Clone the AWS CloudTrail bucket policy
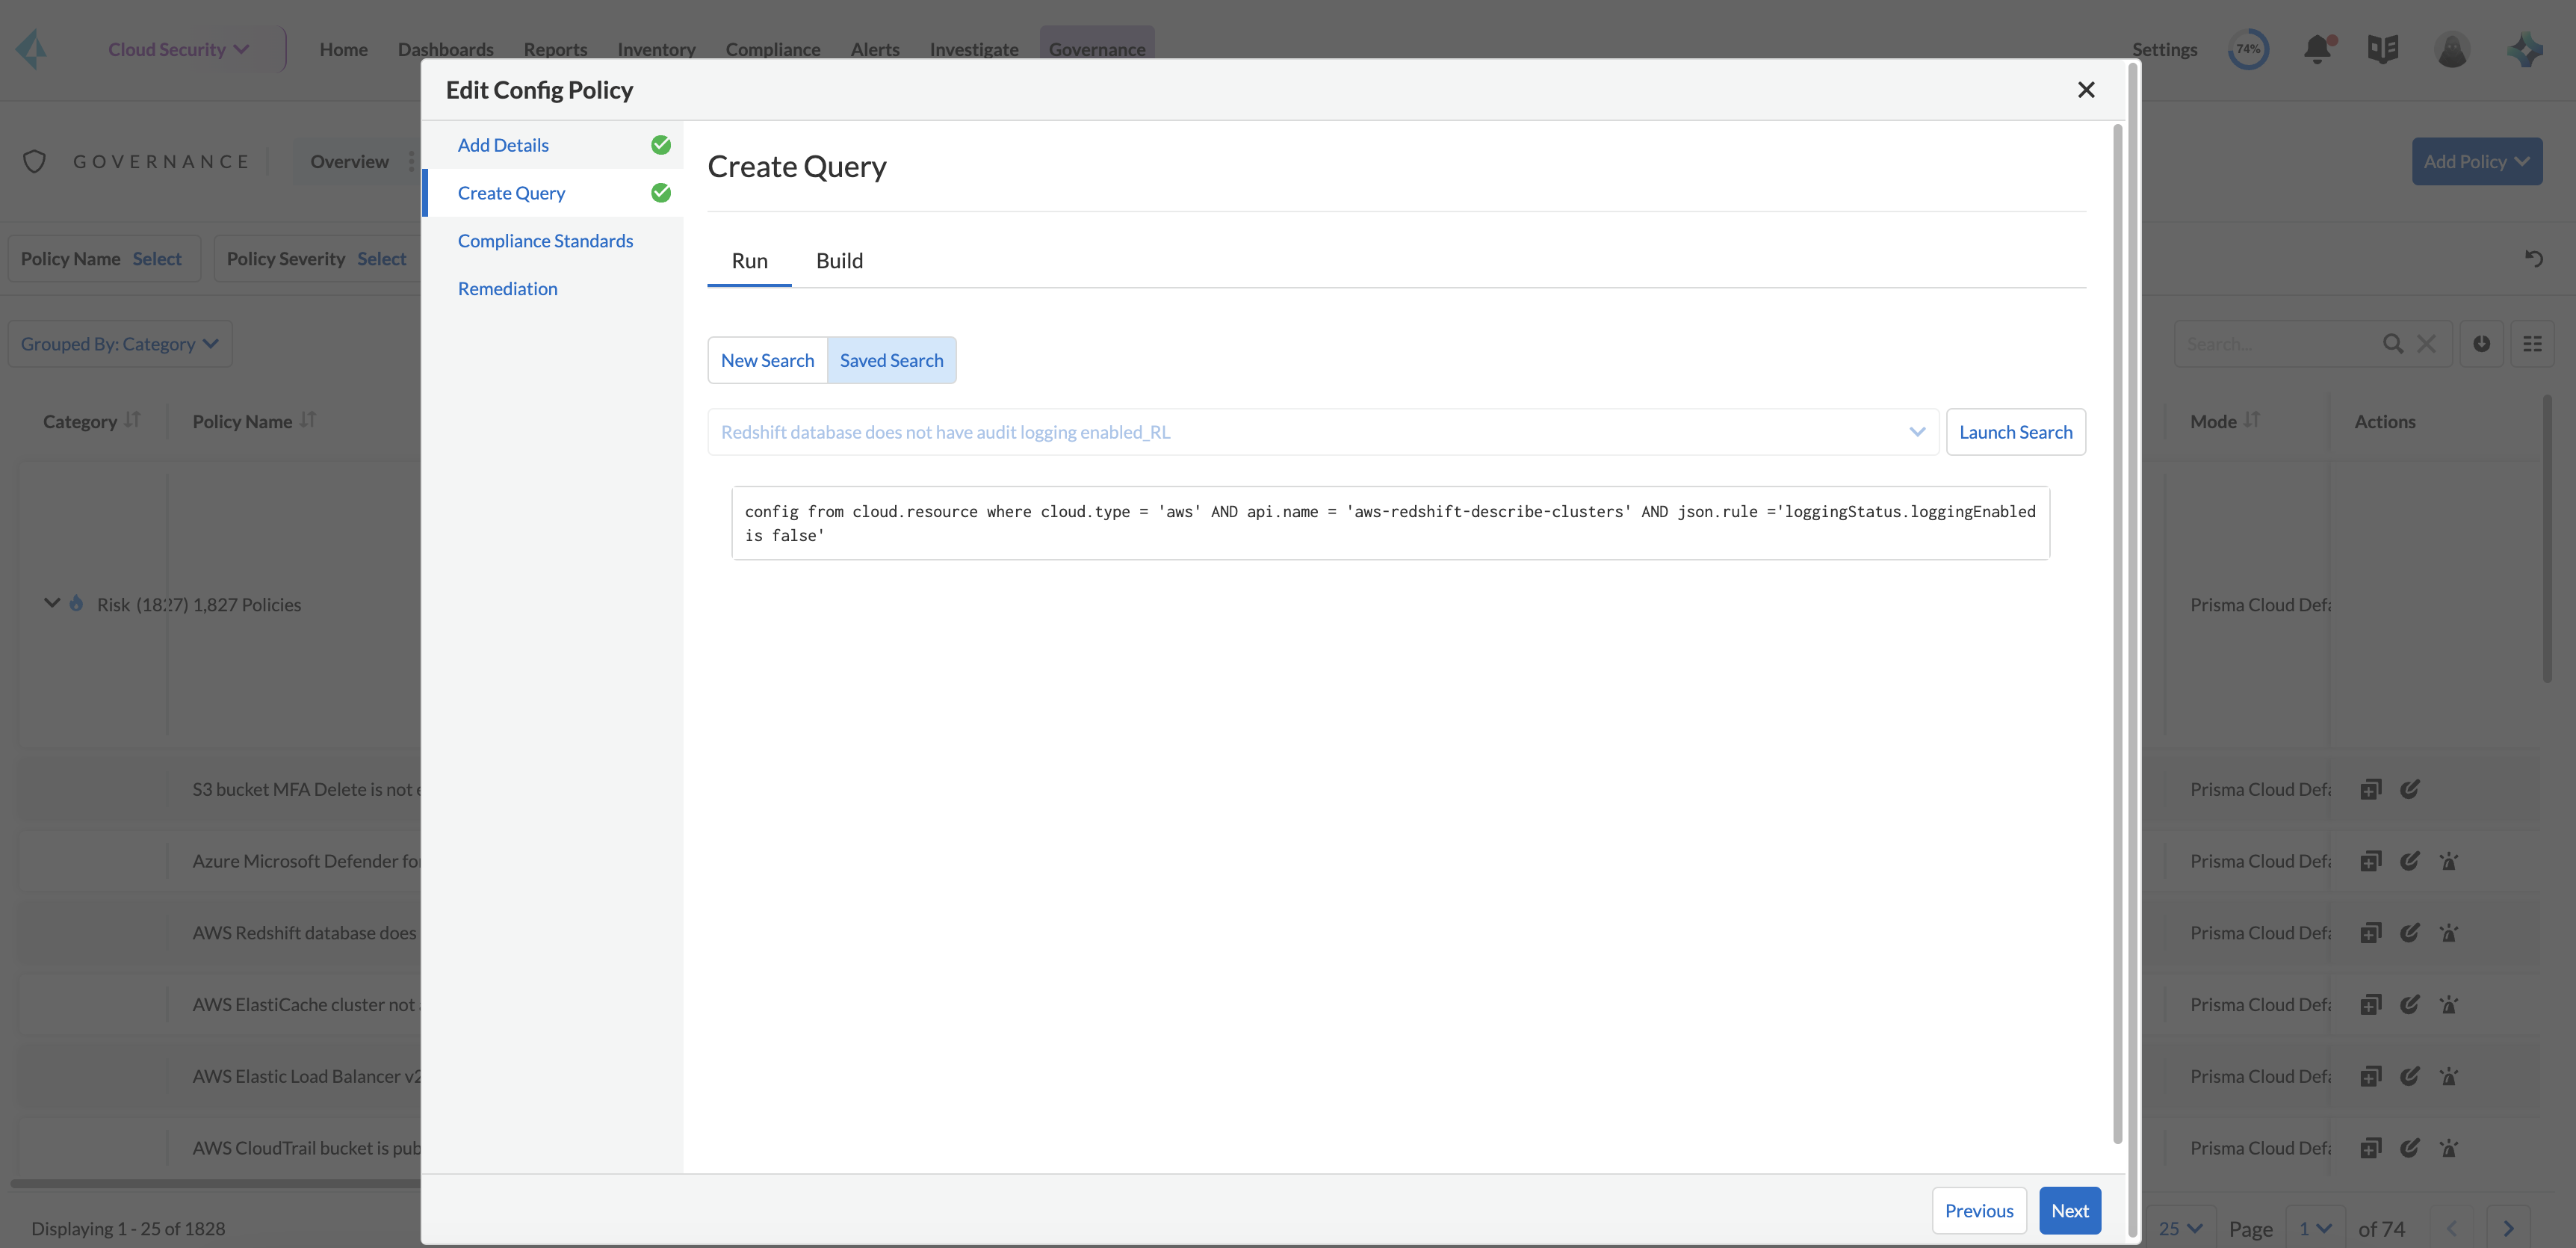Viewport: 2576px width, 1248px height. pos(2370,1148)
